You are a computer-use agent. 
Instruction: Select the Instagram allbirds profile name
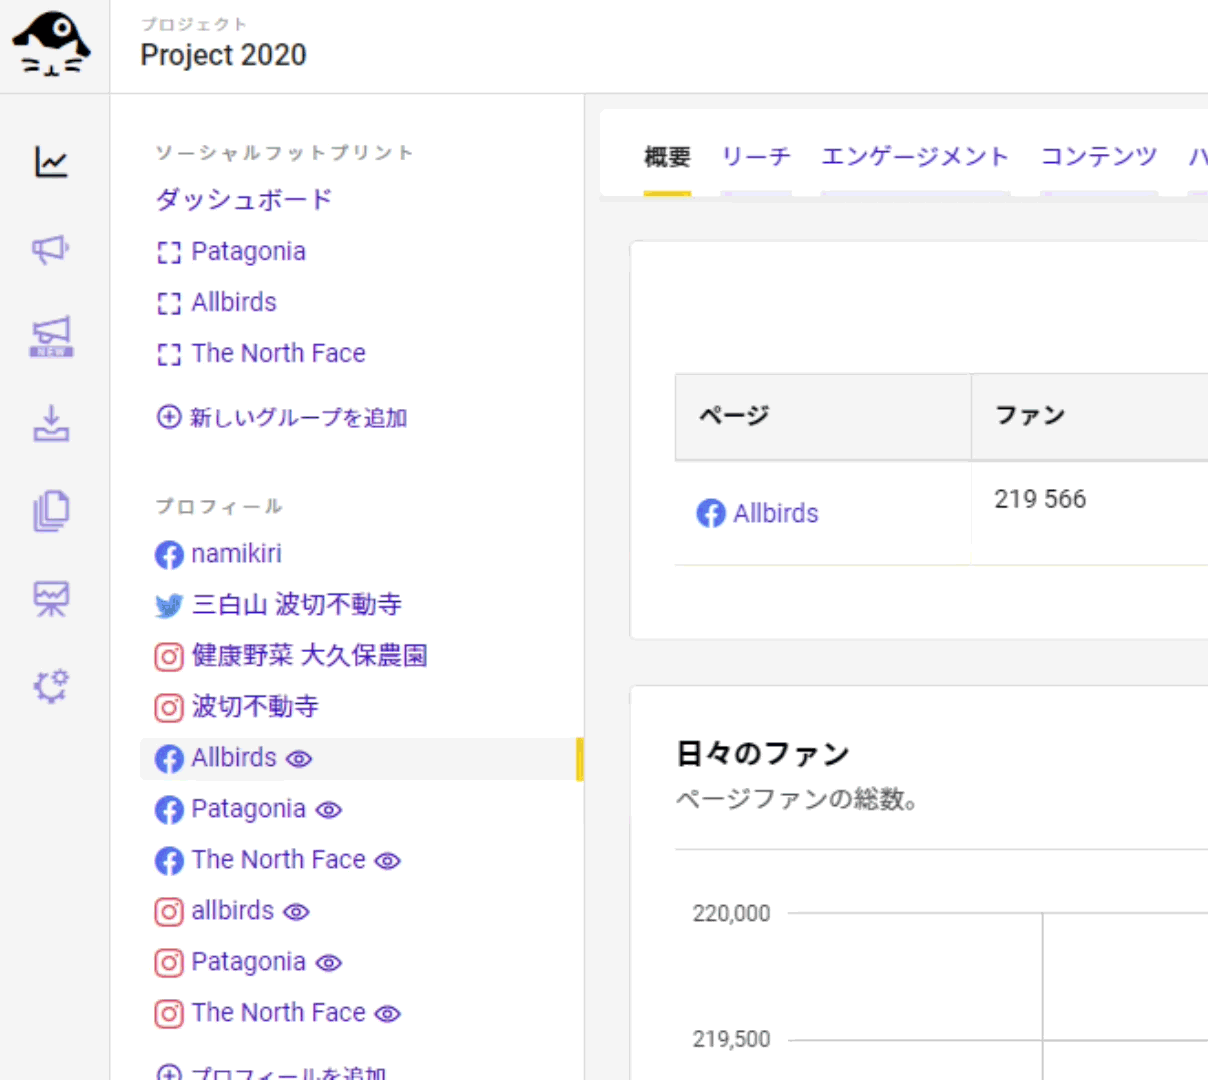pyautogui.click(x=233, y=911)
